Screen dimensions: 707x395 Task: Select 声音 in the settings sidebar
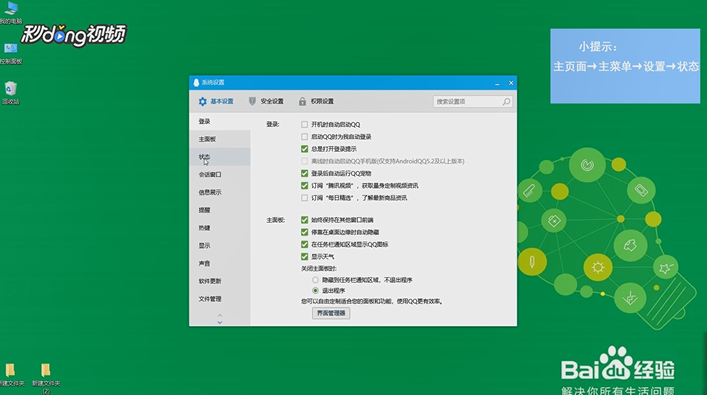(x=220, y=263)
